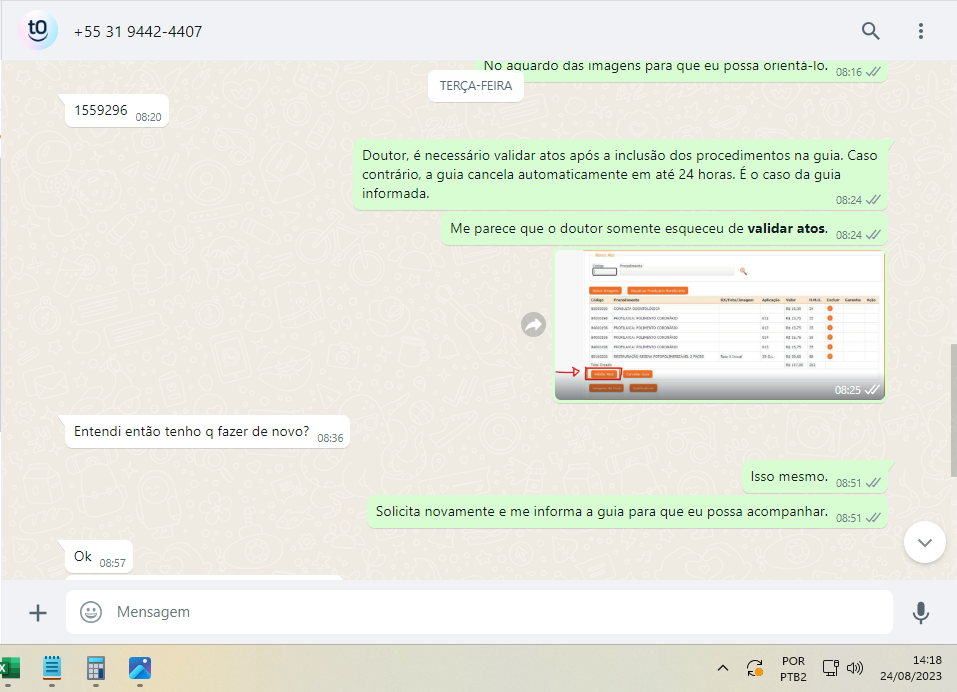Open the Photos taskbar icon
957x692 pixels.
tap(140, 668)
